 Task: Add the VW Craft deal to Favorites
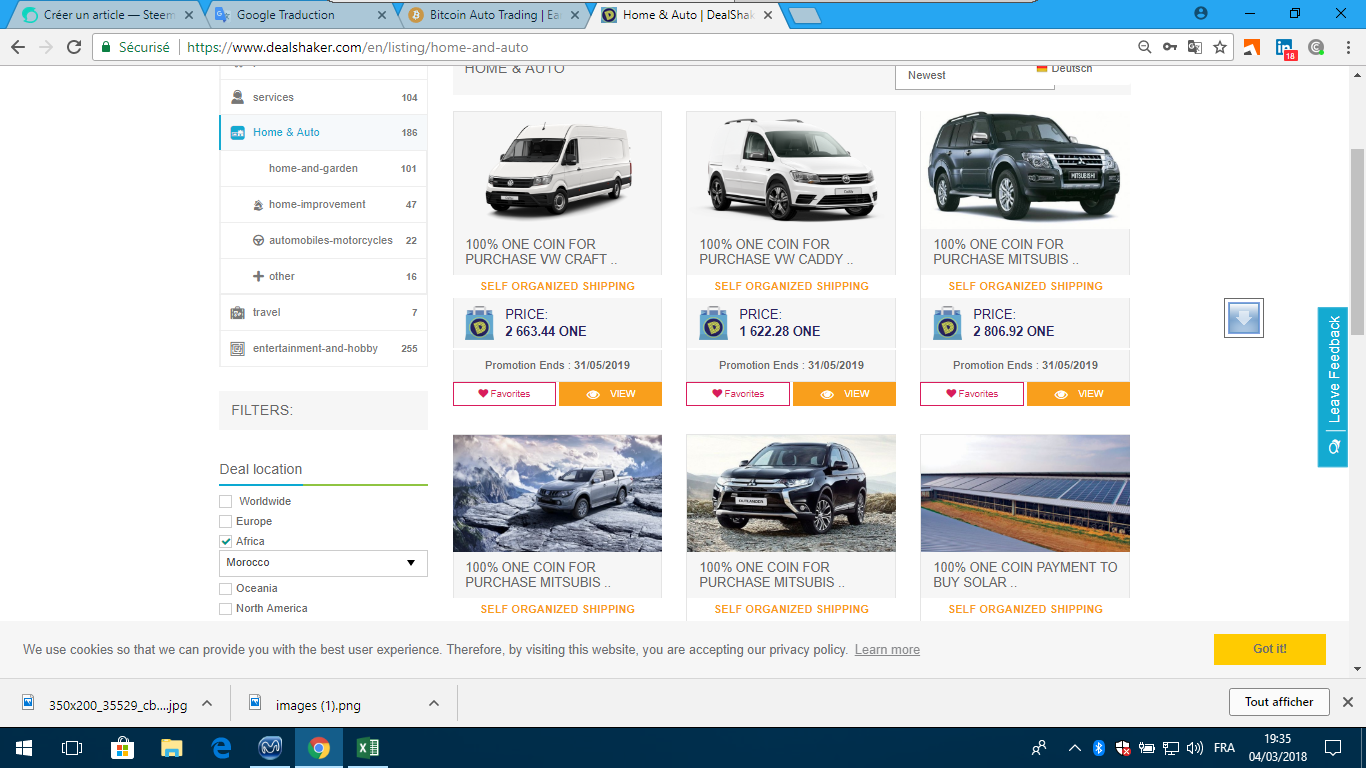tap(504, 394)
